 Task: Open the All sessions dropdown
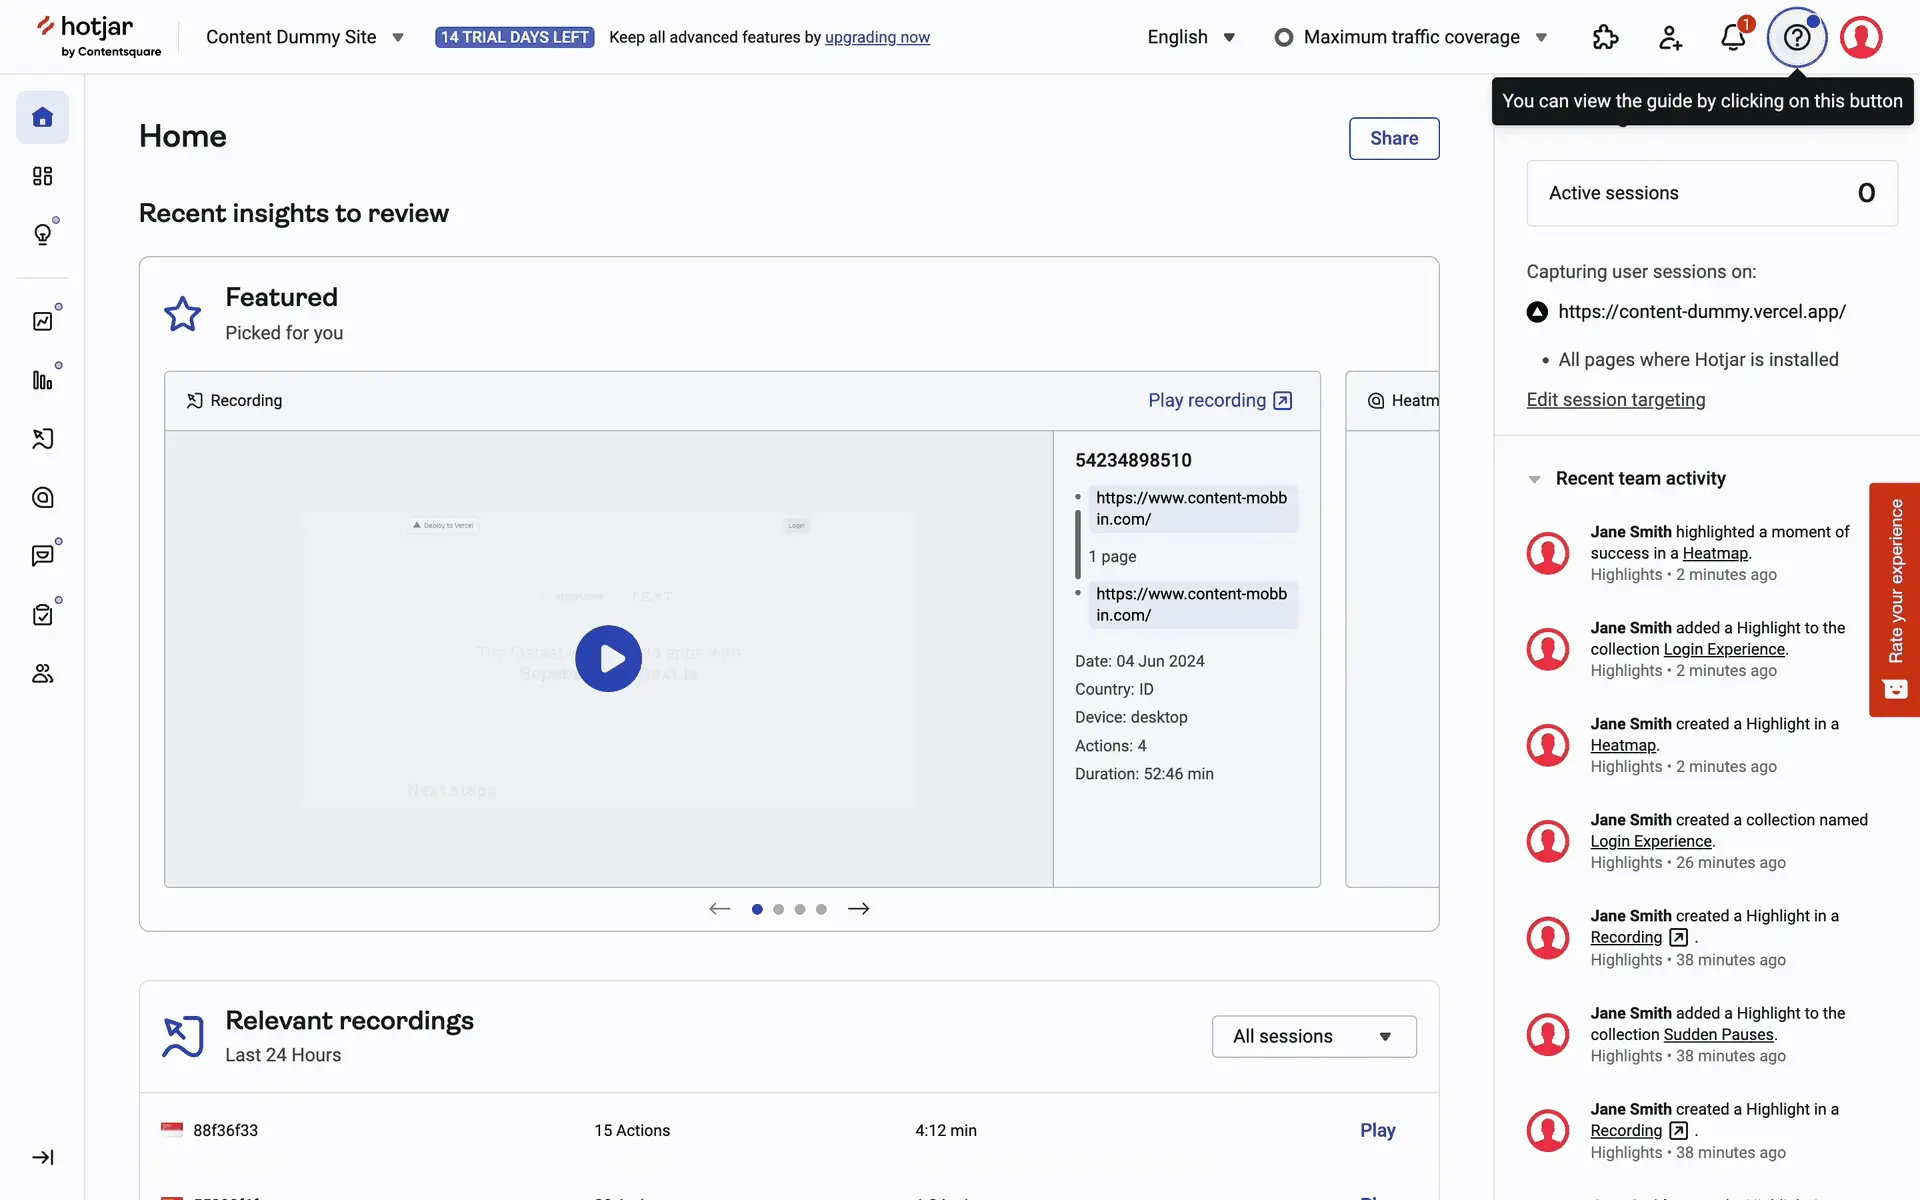pyautogui.click(x=1313, y=1036)
